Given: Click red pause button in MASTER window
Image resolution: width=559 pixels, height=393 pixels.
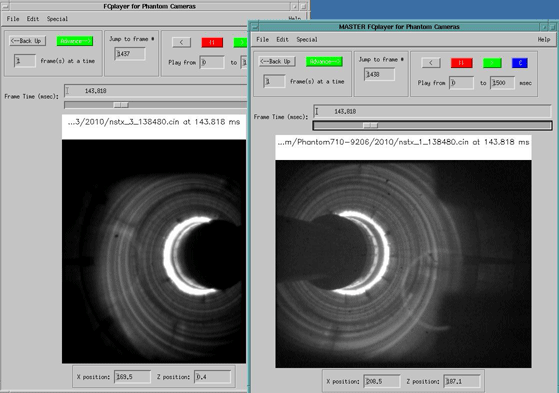Looking at the screenshot, I should (x=461, y=63).
